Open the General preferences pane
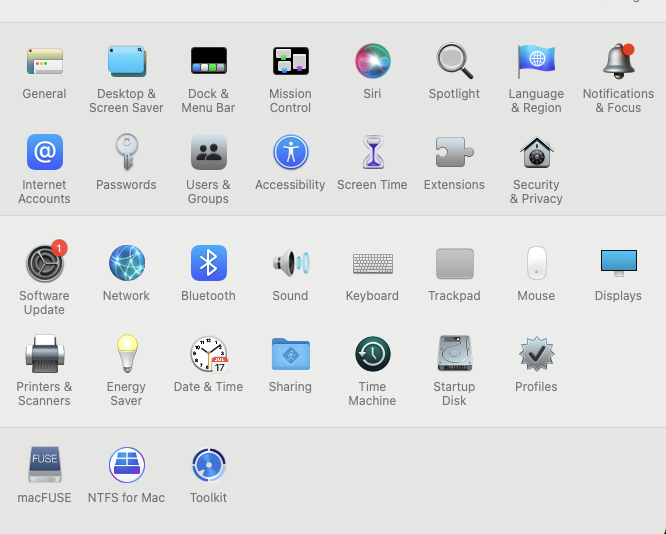Screen dimensions: 666x534 click(45, 61)
